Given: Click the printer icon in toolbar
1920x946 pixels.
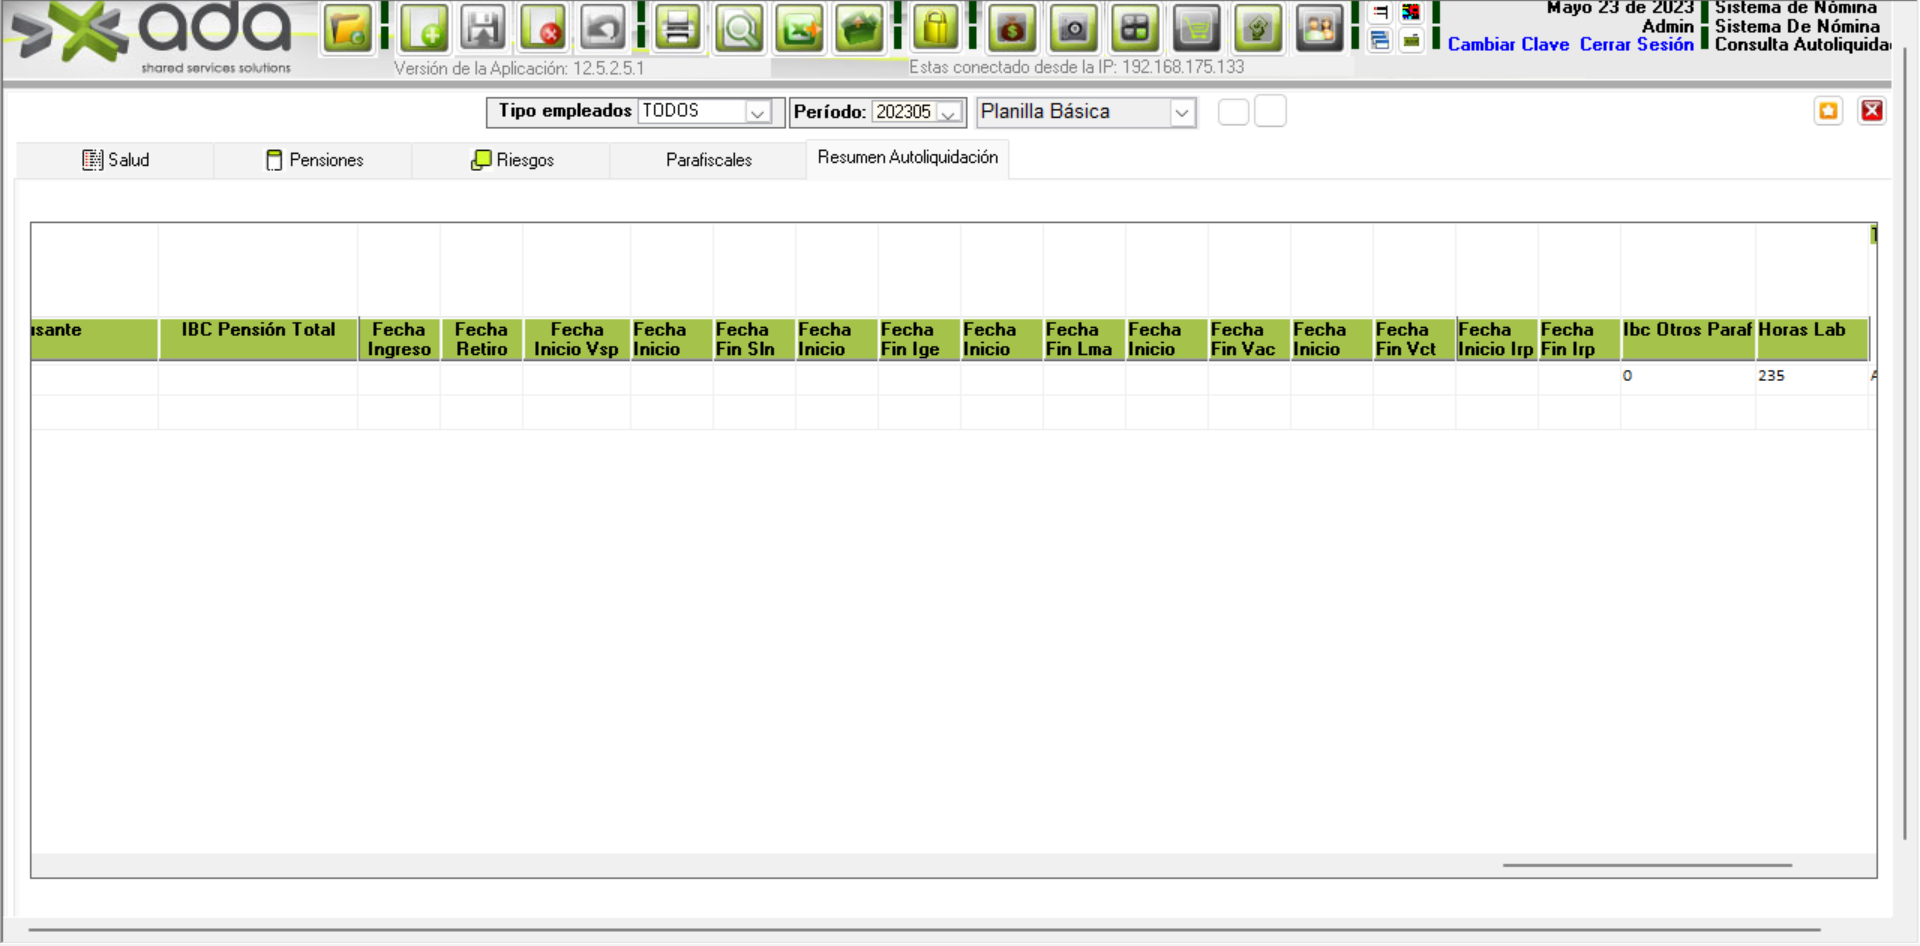Looking at the screenshot, I should 677,28.
